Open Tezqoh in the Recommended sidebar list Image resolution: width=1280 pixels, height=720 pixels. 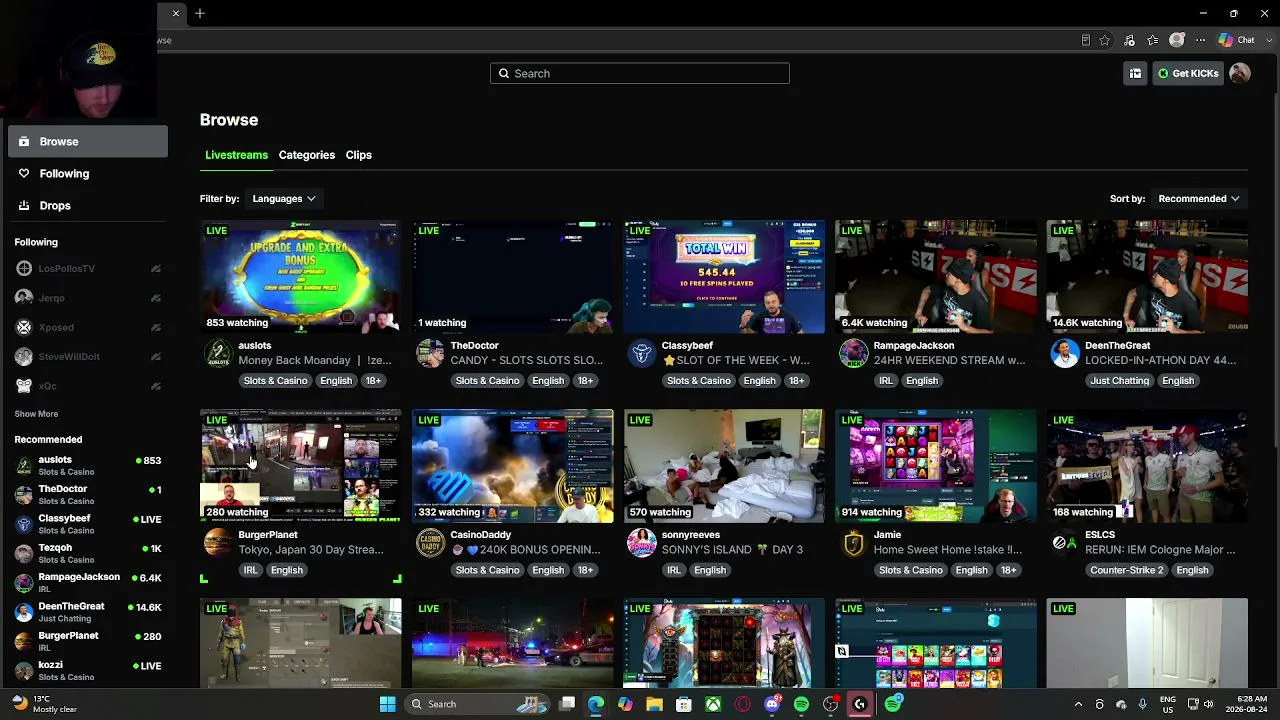[88, 553]
